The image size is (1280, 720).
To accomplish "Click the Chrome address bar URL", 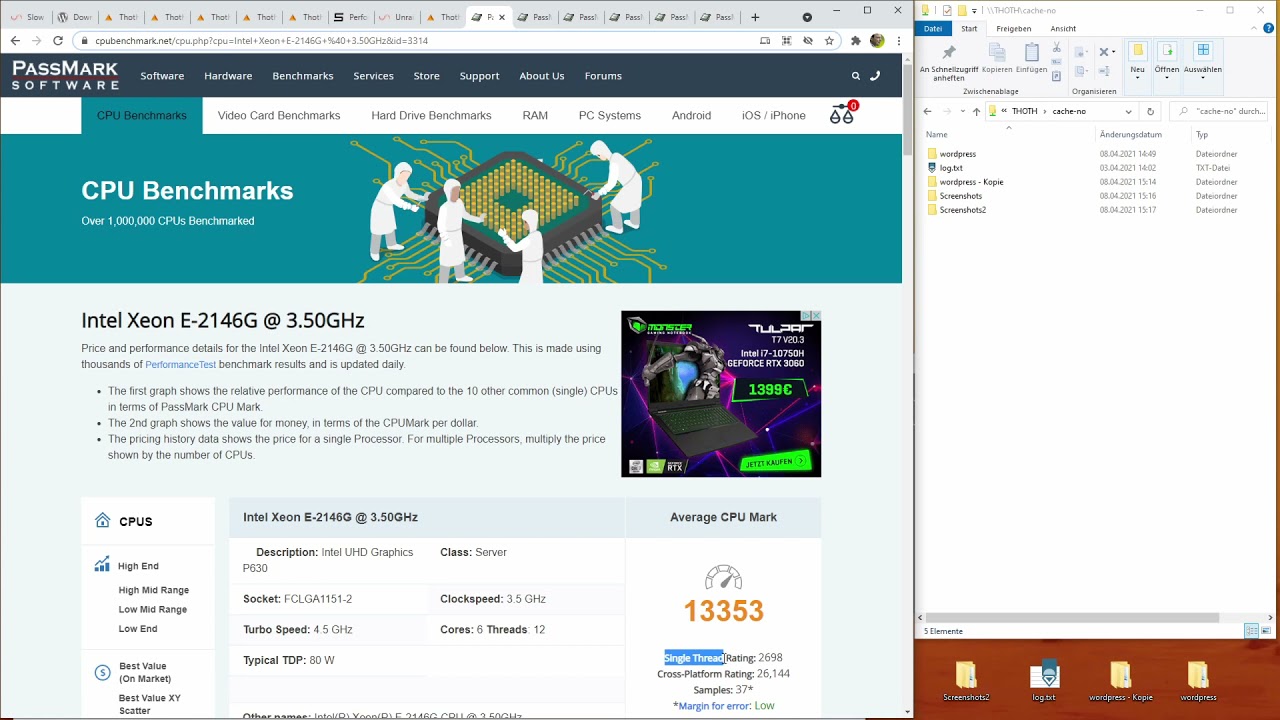I will pyautogui.click(x=262, y=41).
